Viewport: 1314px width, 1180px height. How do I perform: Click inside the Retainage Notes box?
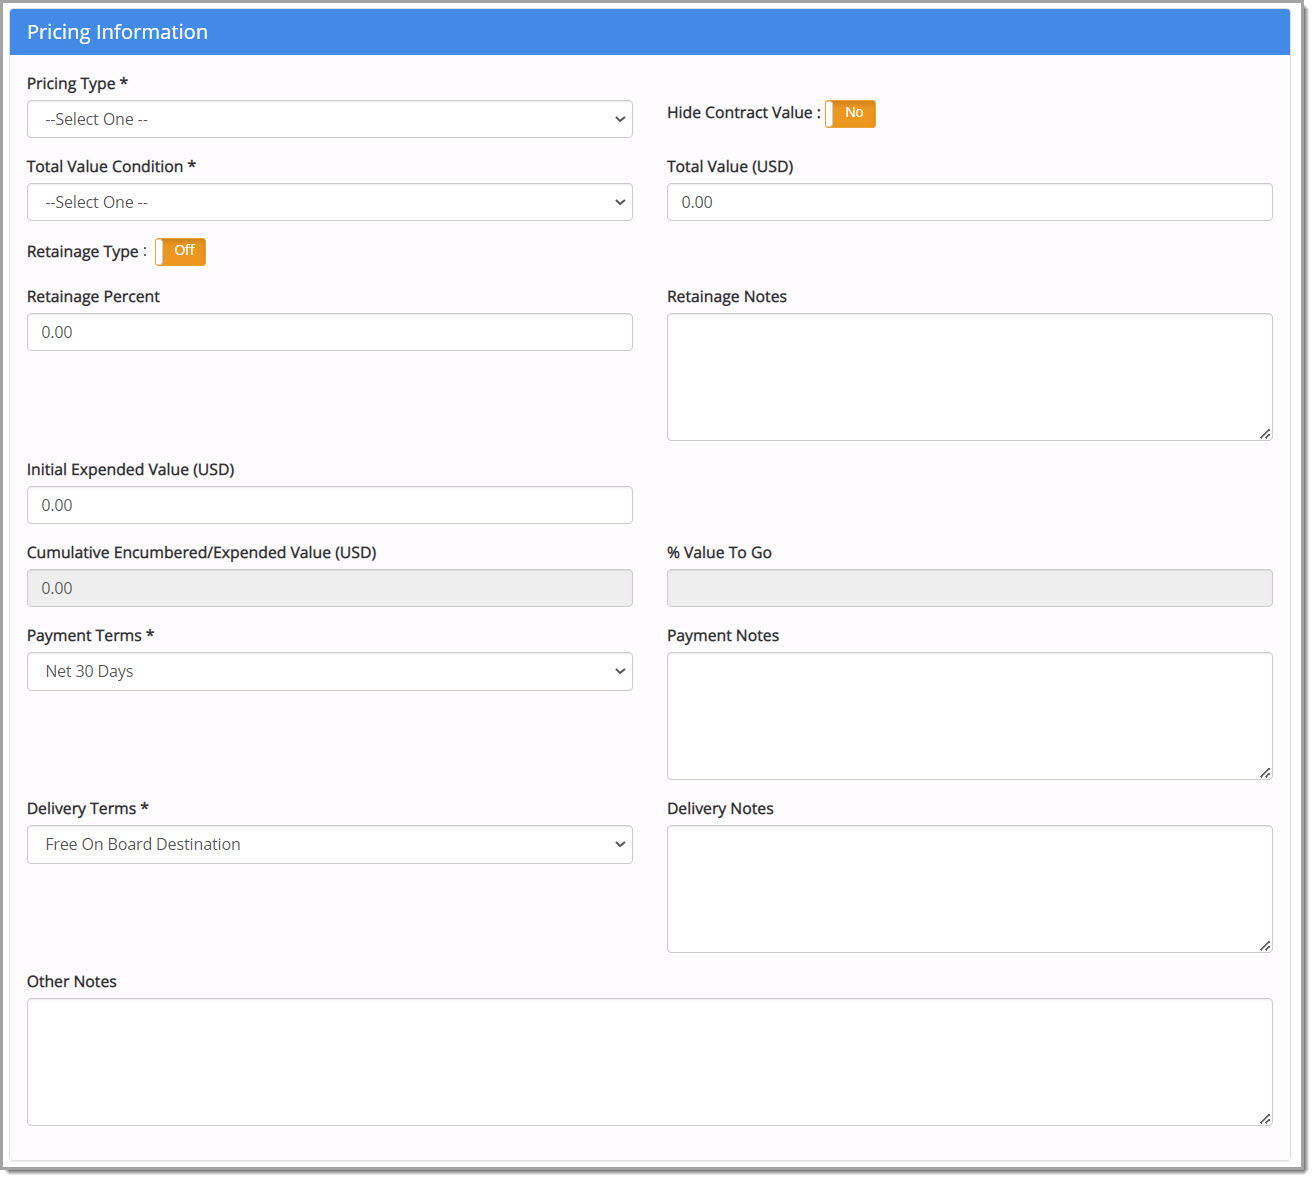coord(969,377)
